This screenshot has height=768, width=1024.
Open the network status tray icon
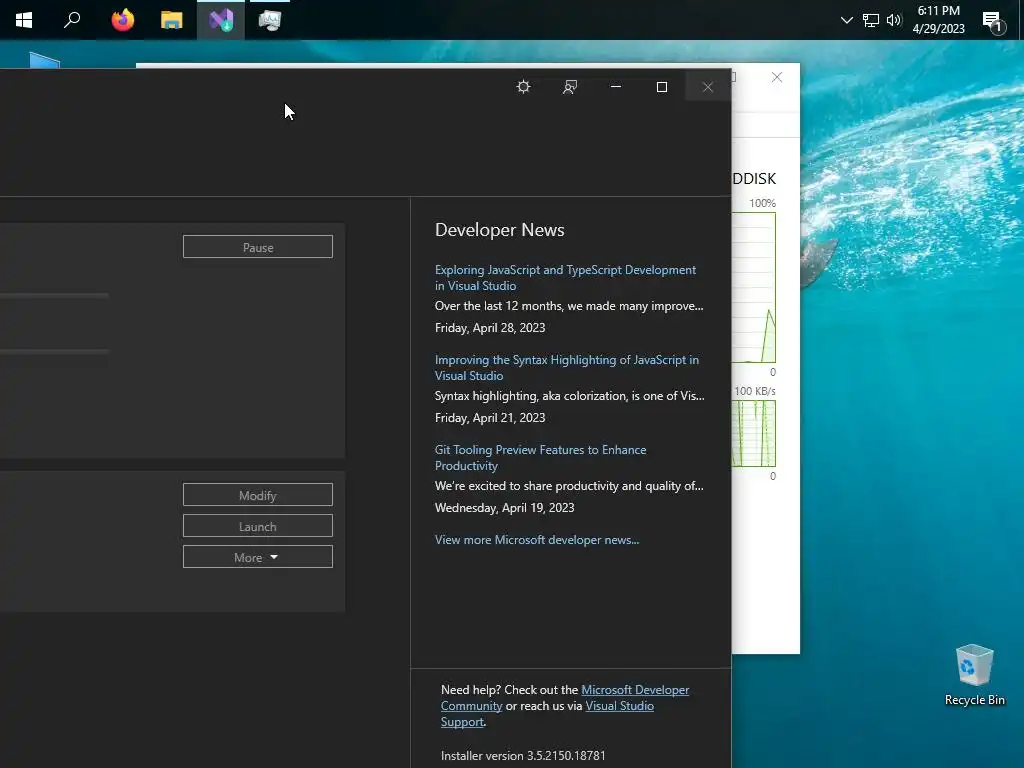(x=871, y=20)
